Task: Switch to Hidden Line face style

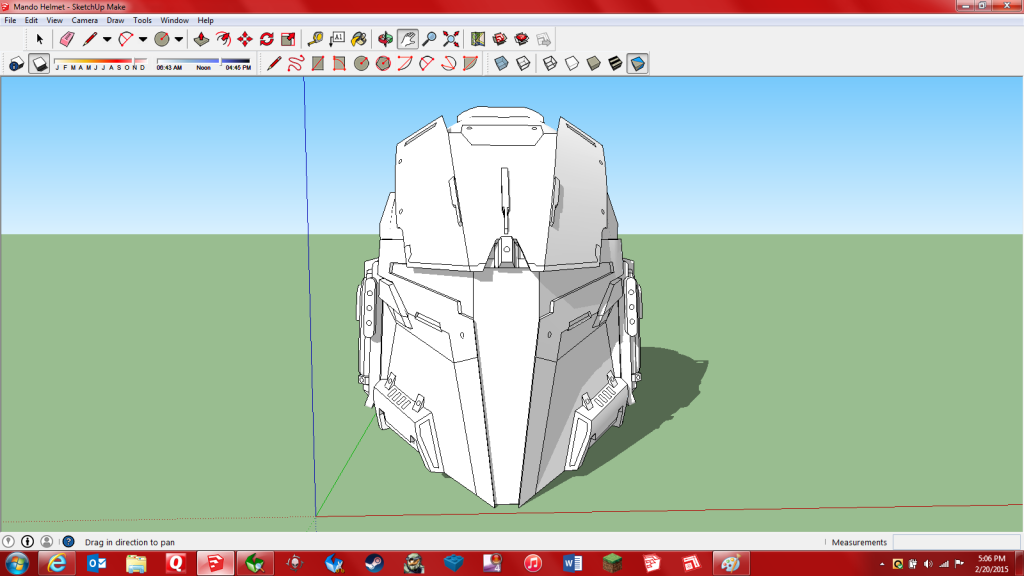Action: 571,63
